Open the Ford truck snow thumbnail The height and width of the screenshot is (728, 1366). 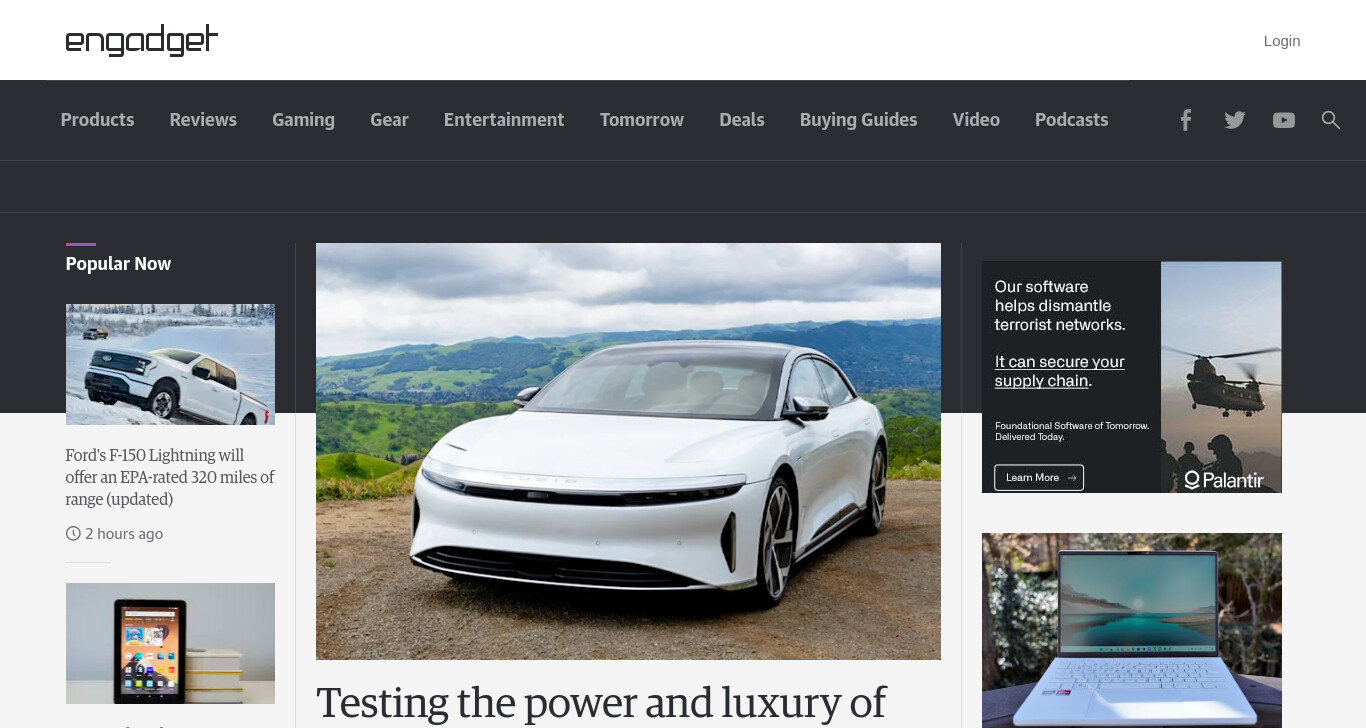(x=170, y=364)
